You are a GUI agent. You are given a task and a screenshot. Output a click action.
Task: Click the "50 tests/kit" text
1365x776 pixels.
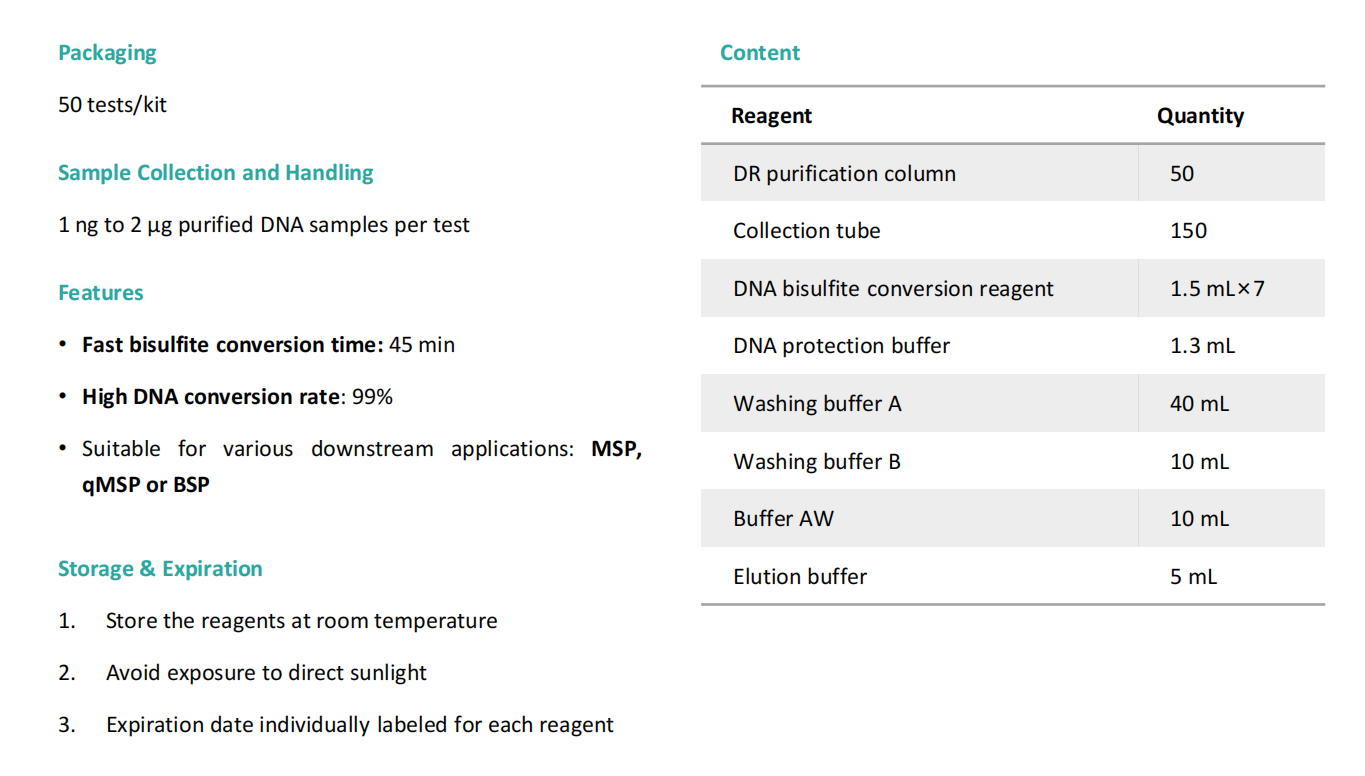pos(112,104)
